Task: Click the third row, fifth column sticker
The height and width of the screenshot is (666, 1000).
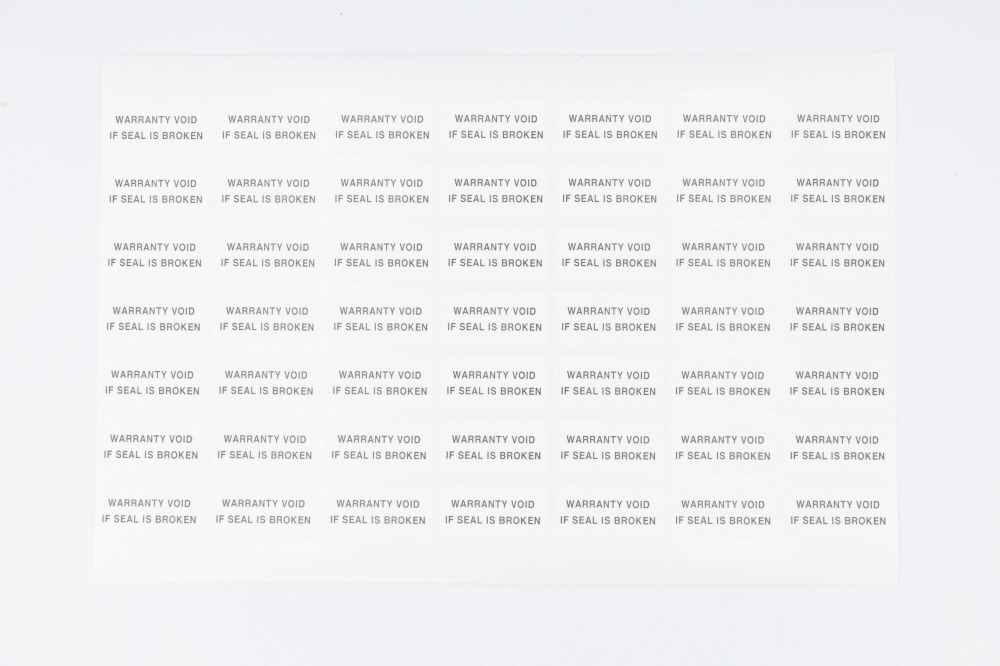Action: pos(609,255)
